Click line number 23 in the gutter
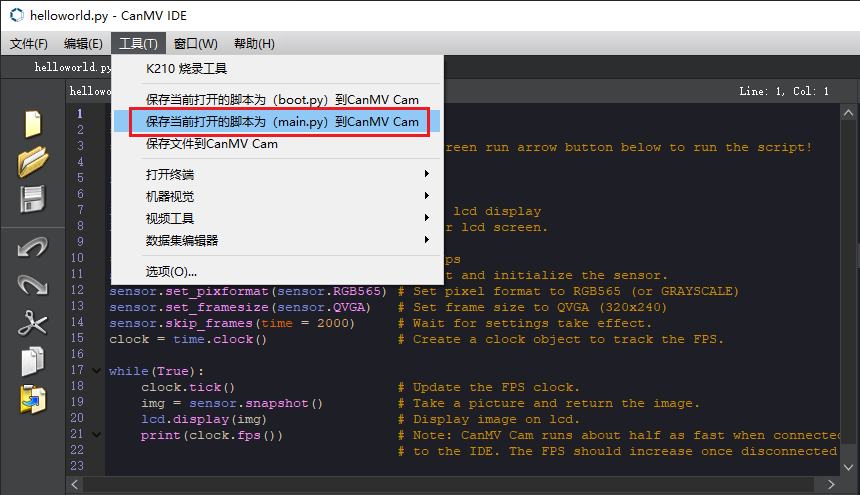Viewport: 860px width, 495px height. (x=77, y=466)
